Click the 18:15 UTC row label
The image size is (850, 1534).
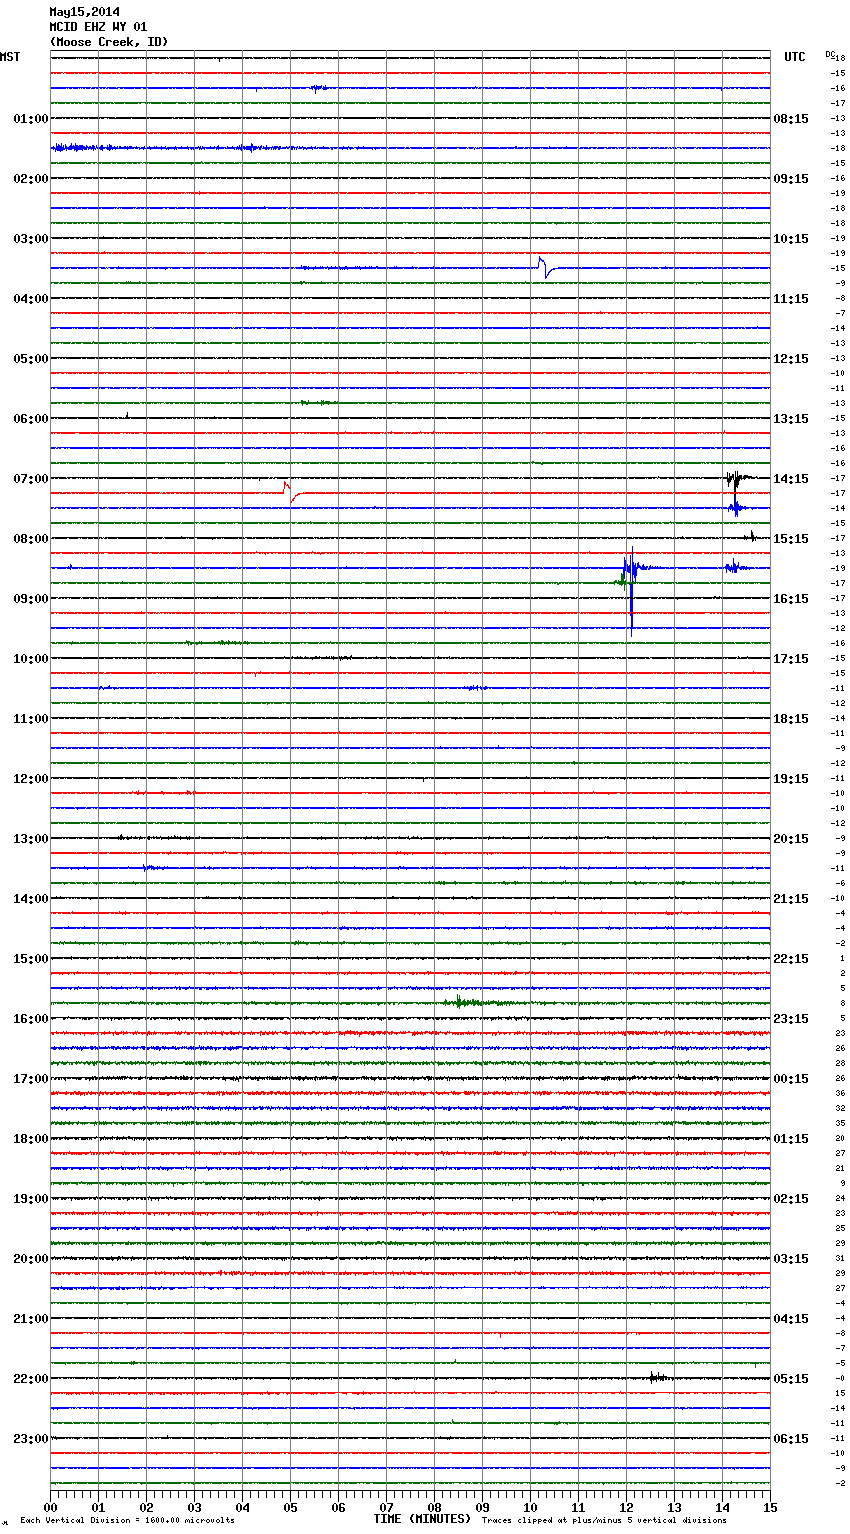[791, 719]
